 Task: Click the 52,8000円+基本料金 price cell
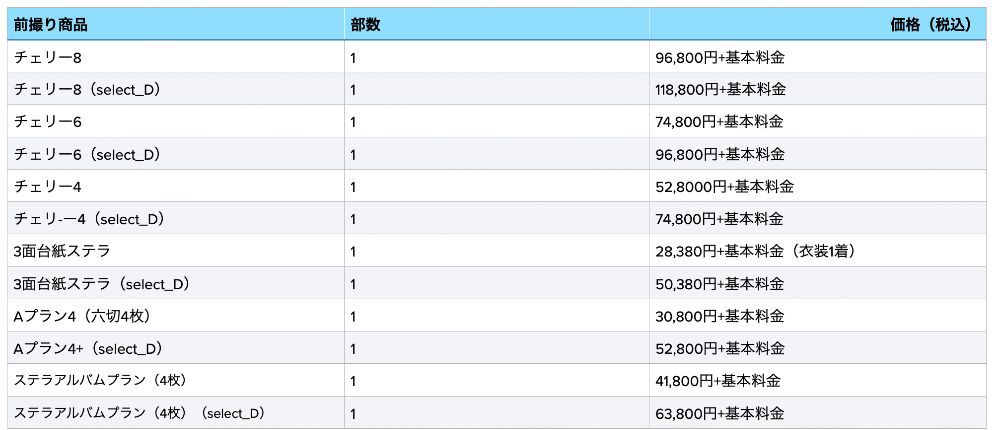point(724,187)
